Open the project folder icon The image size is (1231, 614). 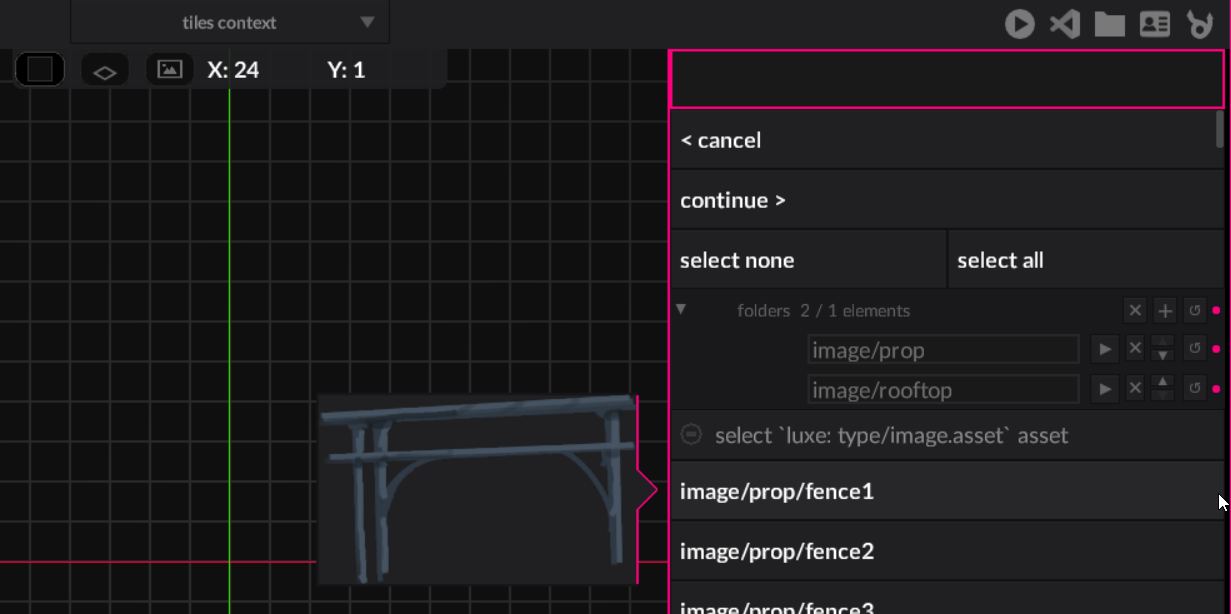pyautogui.click(x=1109, y=24)
